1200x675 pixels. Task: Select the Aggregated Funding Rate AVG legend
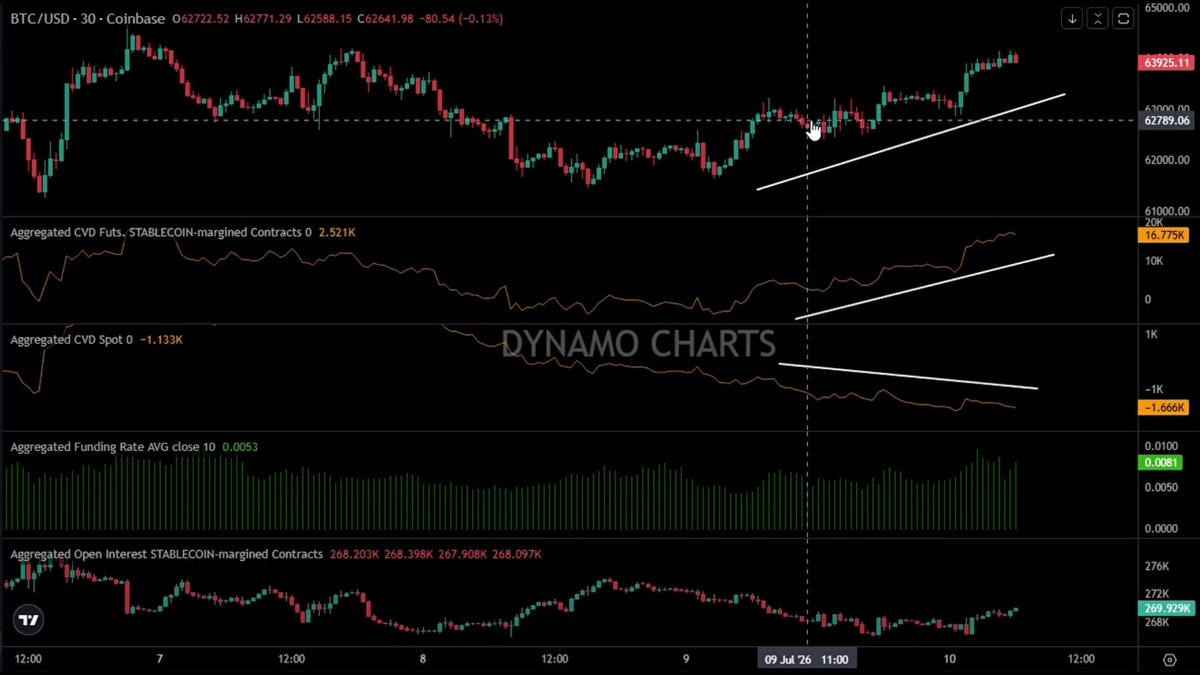click(x=113, y=447)
